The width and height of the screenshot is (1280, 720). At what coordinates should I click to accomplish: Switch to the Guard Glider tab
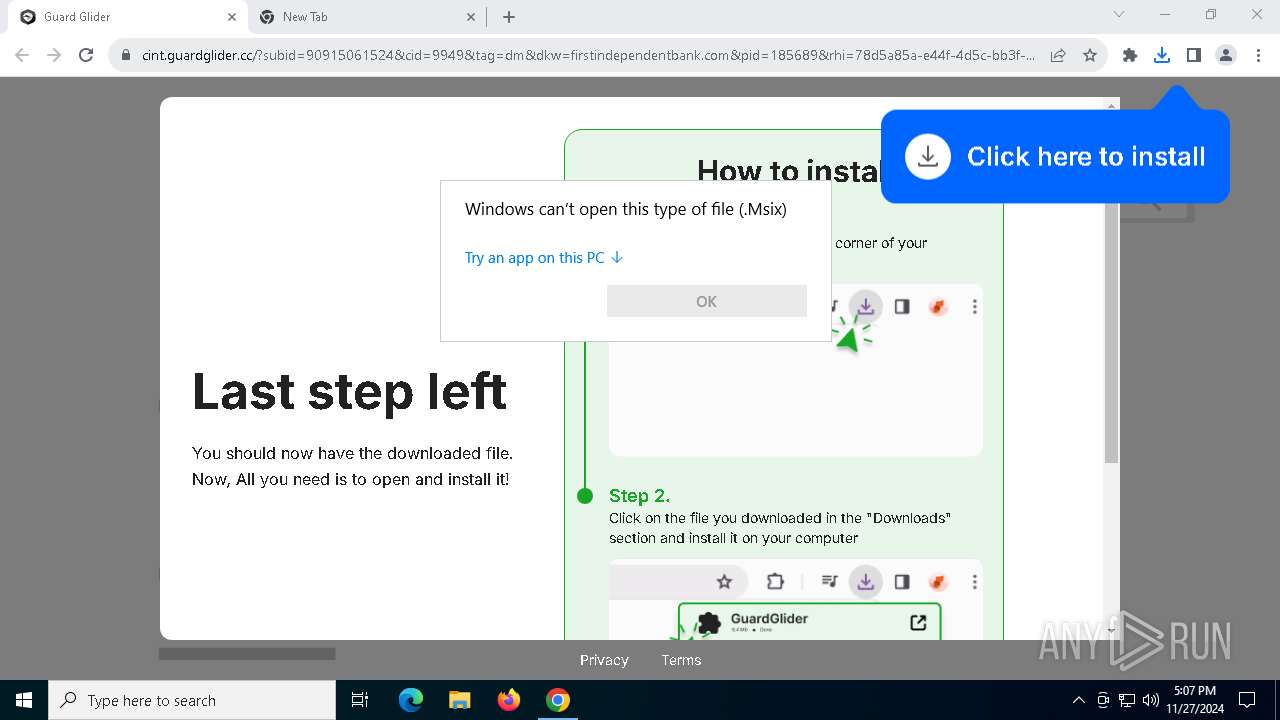pos(128,17)
